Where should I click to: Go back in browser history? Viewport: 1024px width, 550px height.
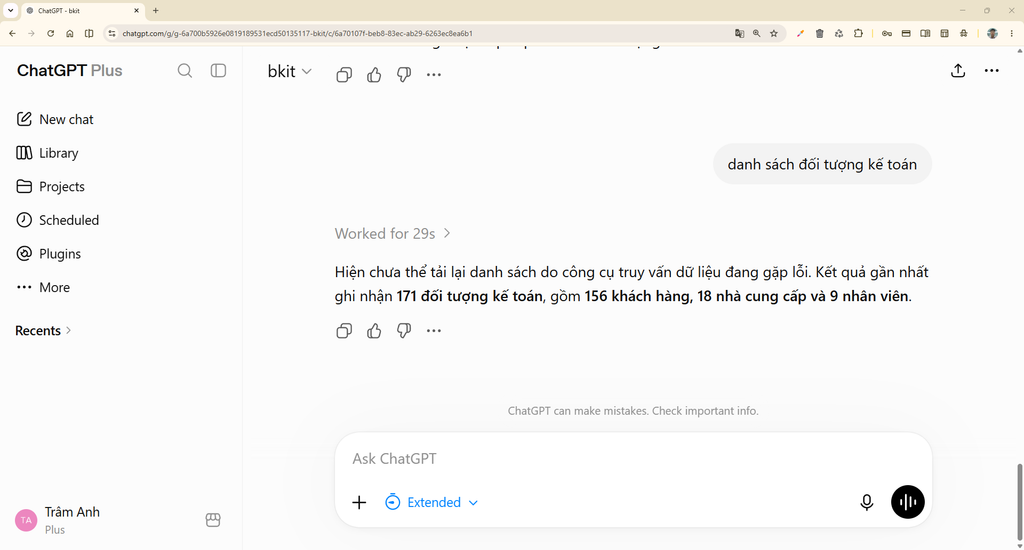(x=12, y=33)
